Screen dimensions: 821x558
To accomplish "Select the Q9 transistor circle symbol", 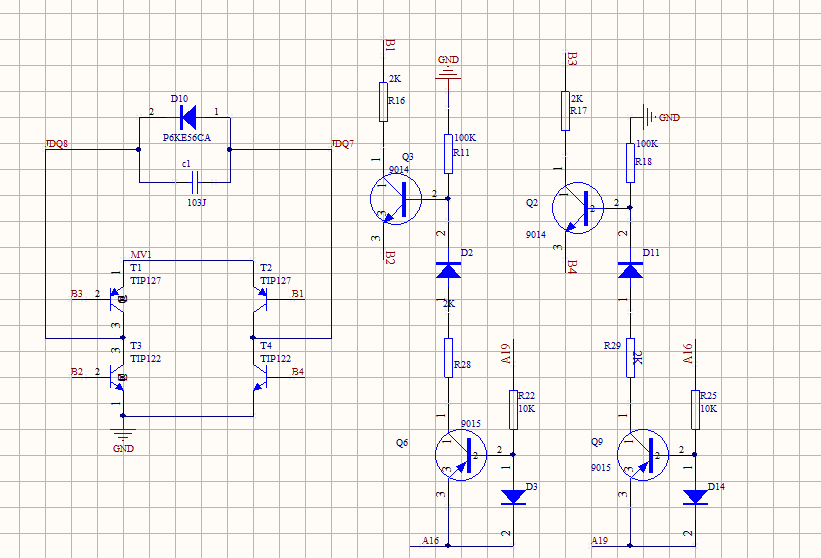I will (x=643, y=455).
